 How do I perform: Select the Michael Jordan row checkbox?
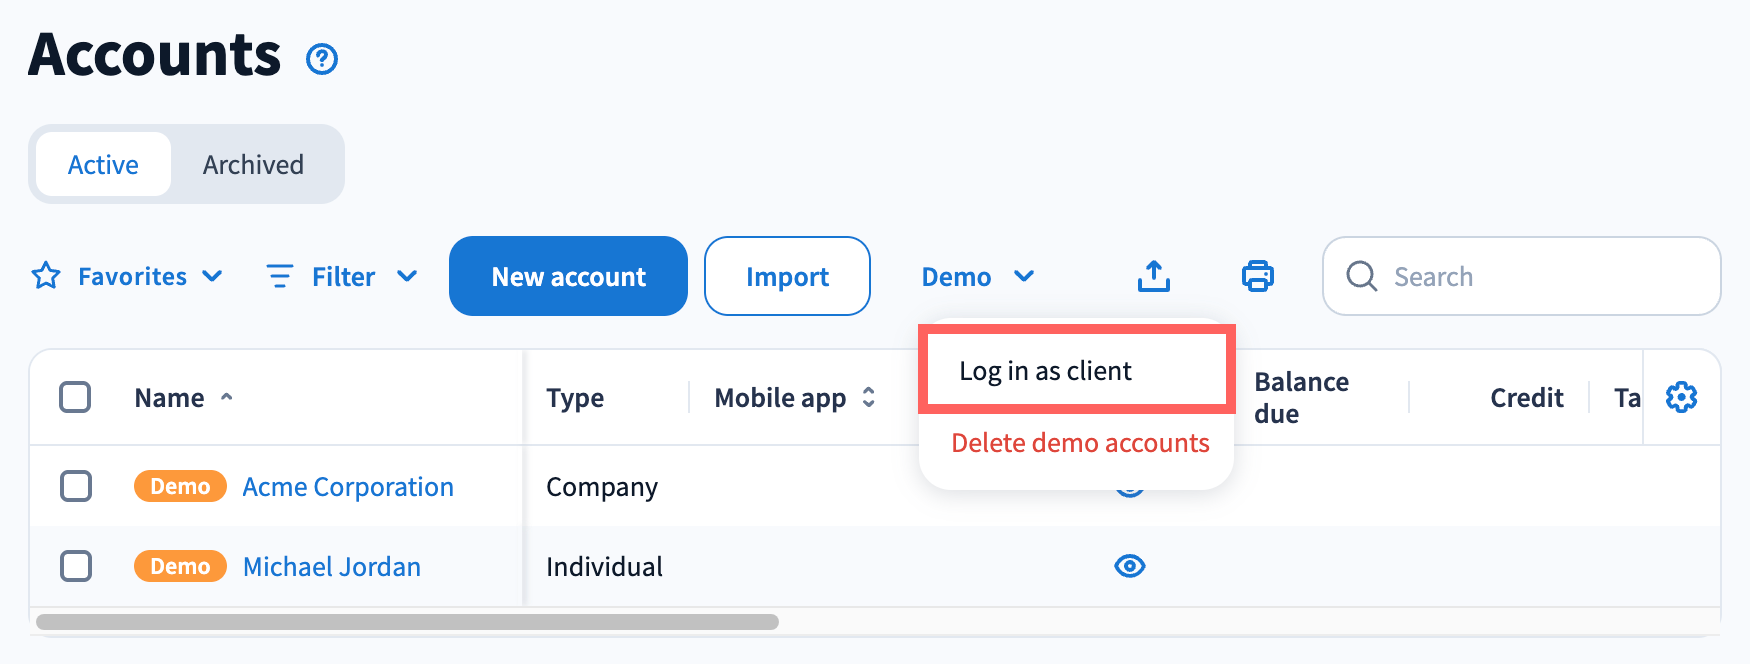tap(76, 566)
